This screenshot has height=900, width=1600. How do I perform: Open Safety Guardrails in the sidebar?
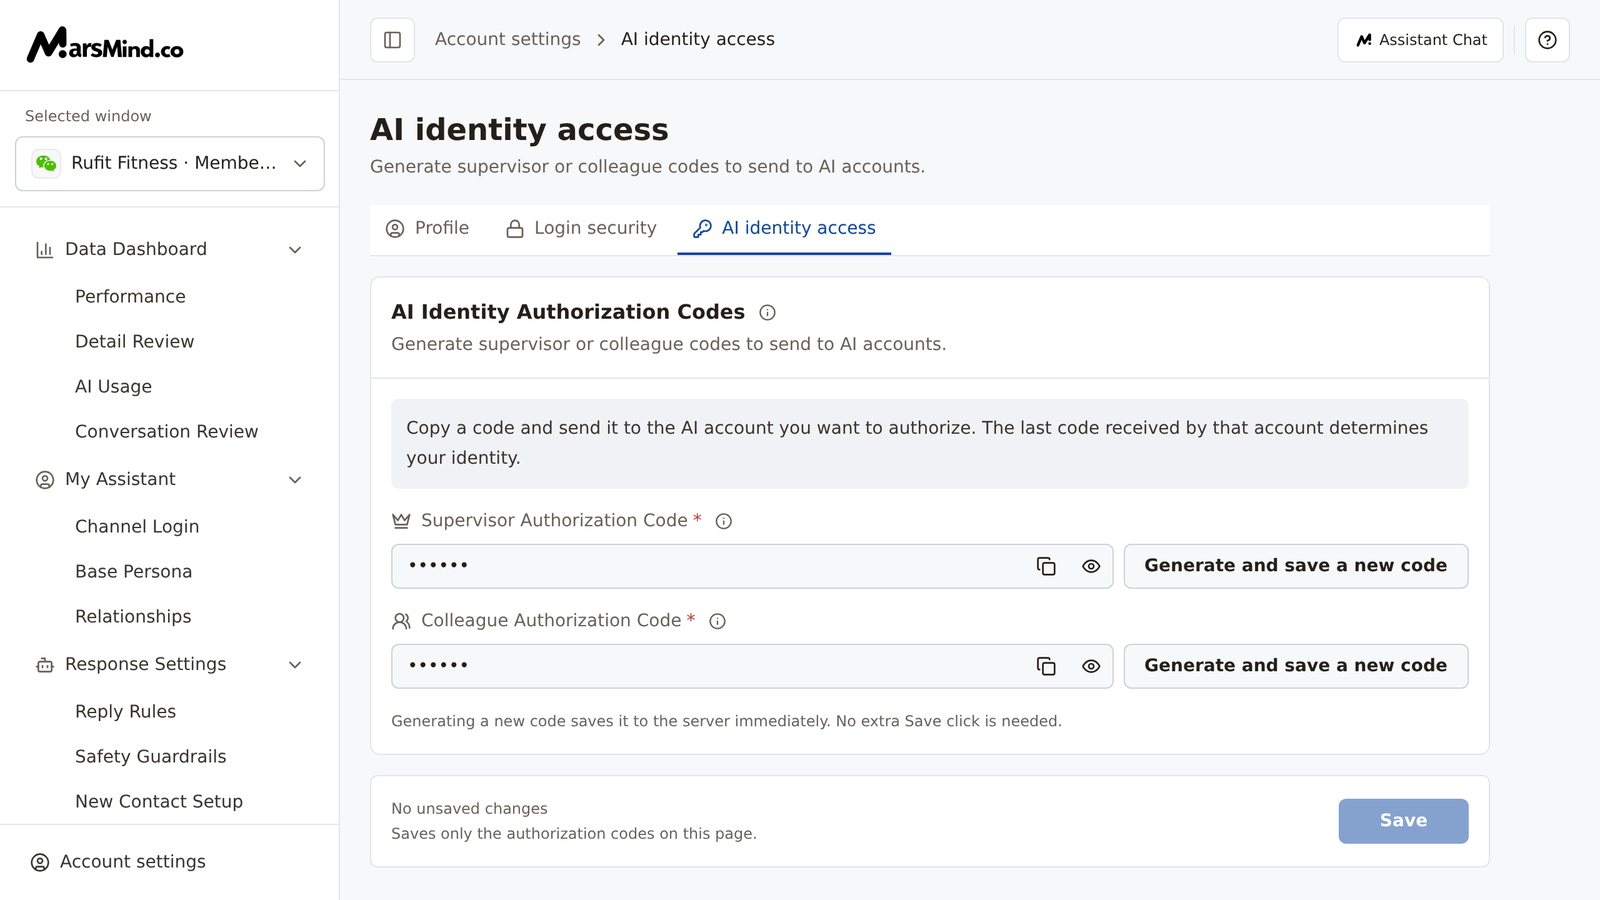tap(150, 756)
